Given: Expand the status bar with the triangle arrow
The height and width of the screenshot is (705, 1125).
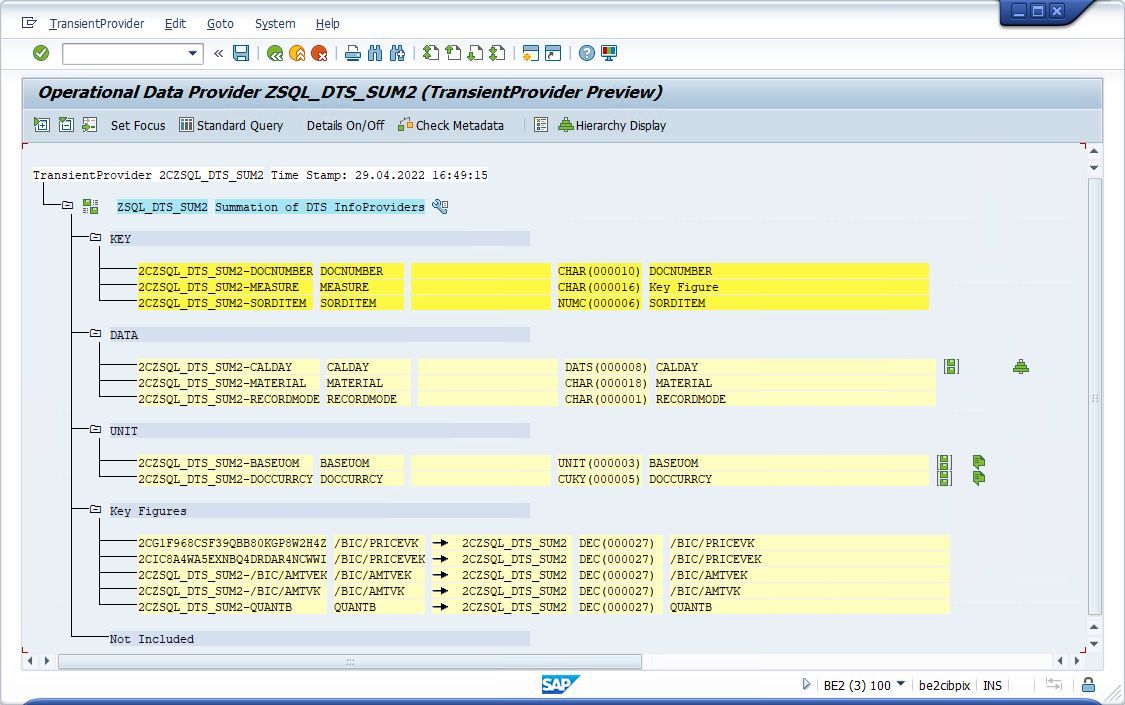Looking at the screenshot, I should click(806, 685).
